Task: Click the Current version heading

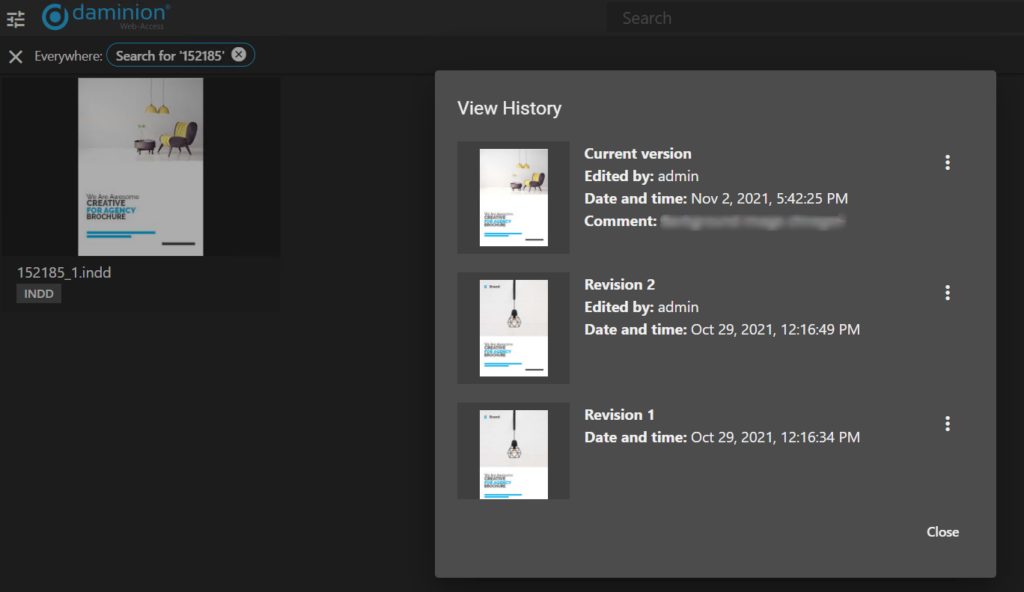Action: 637,154
